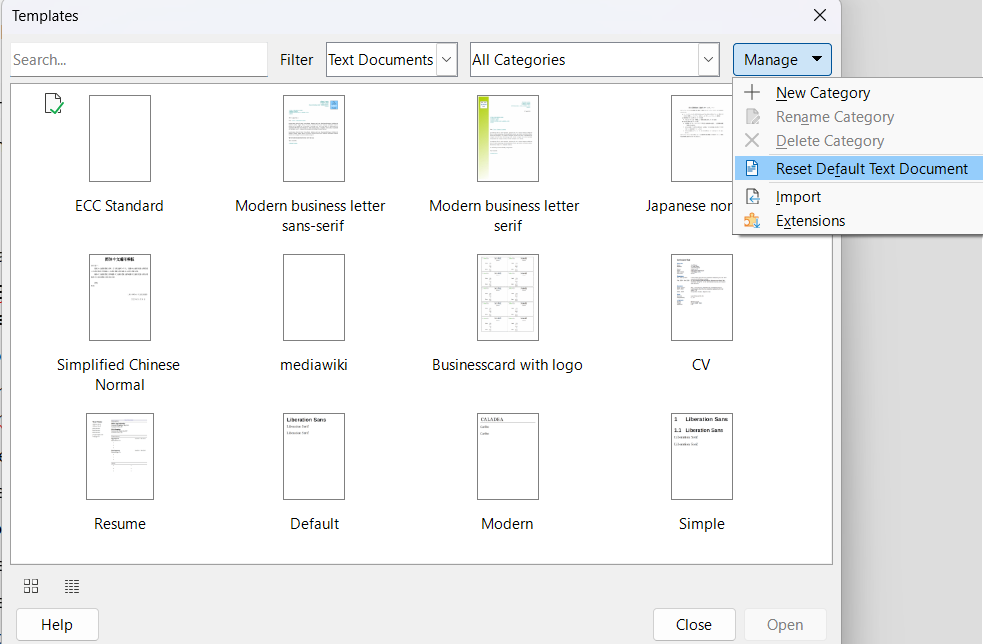Screen dimensions: 983x644
Task: Select the Modern business letter serif template
Action: coord(507,139)
